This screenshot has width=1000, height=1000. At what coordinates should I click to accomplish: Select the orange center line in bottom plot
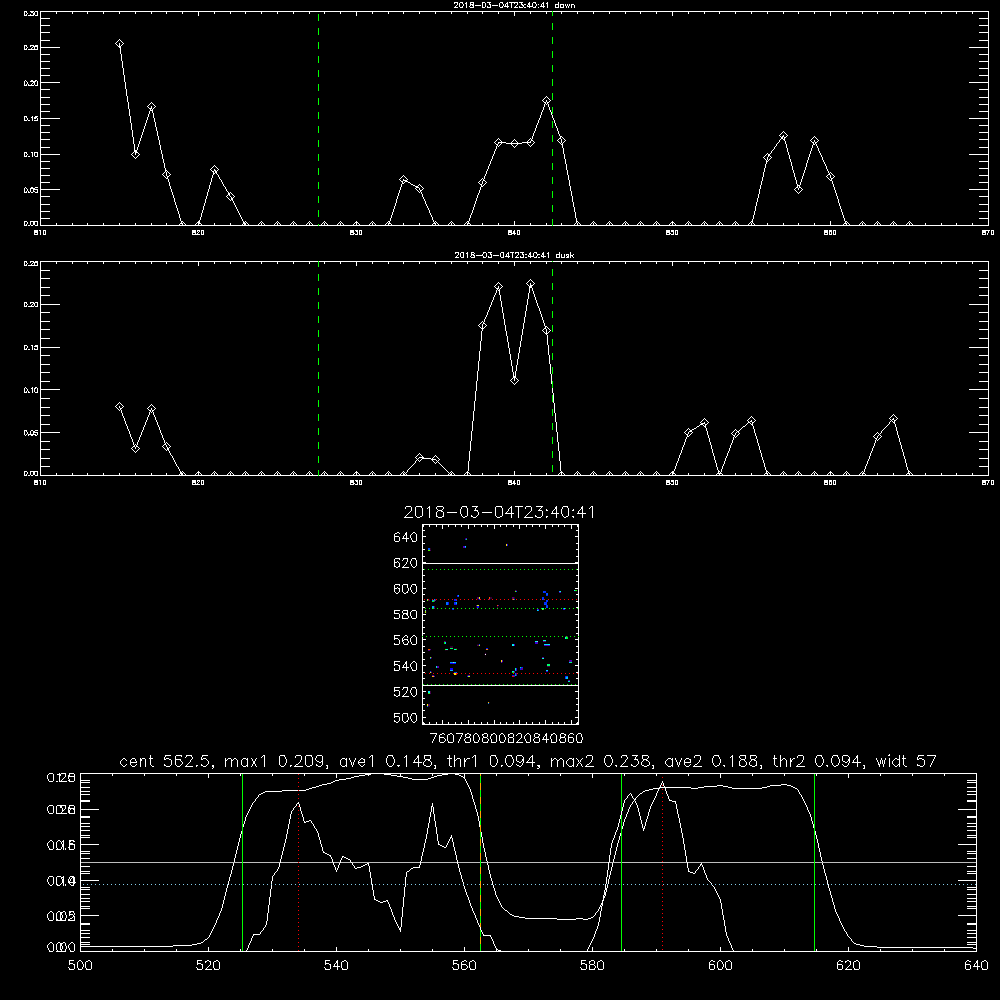click(x=480, y=862)
